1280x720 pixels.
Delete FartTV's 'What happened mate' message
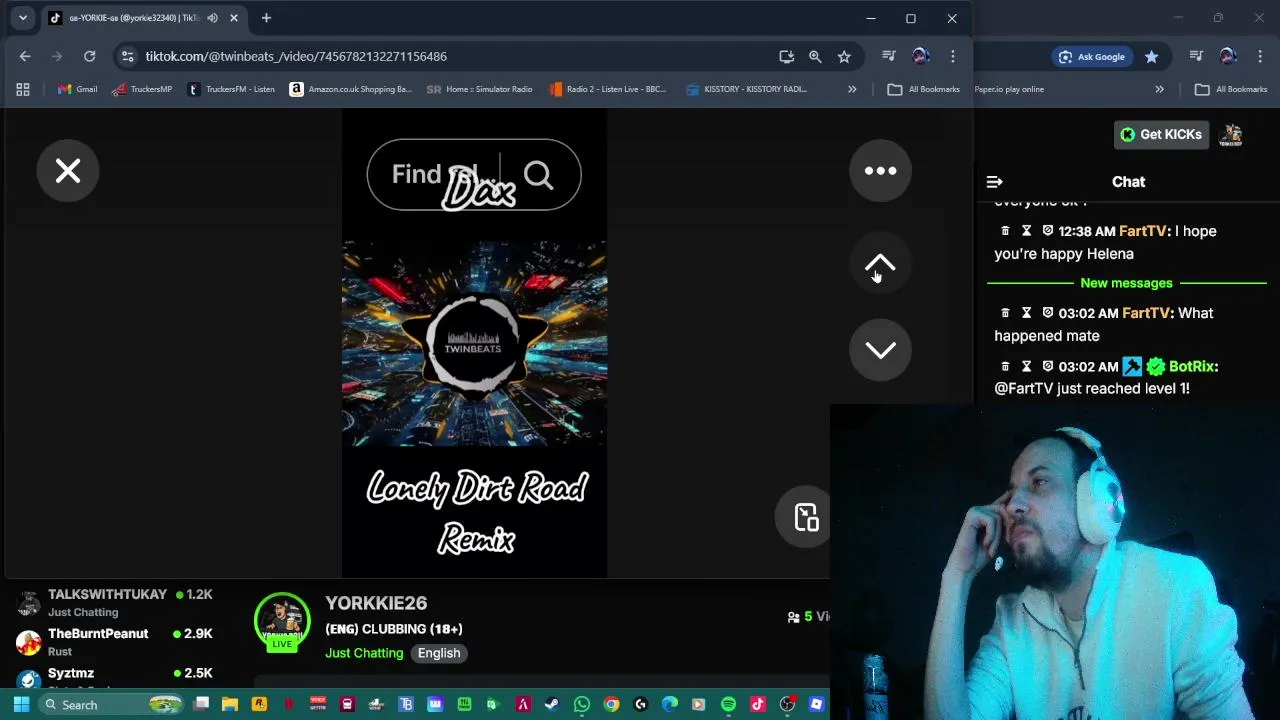tap(1005, 313)
